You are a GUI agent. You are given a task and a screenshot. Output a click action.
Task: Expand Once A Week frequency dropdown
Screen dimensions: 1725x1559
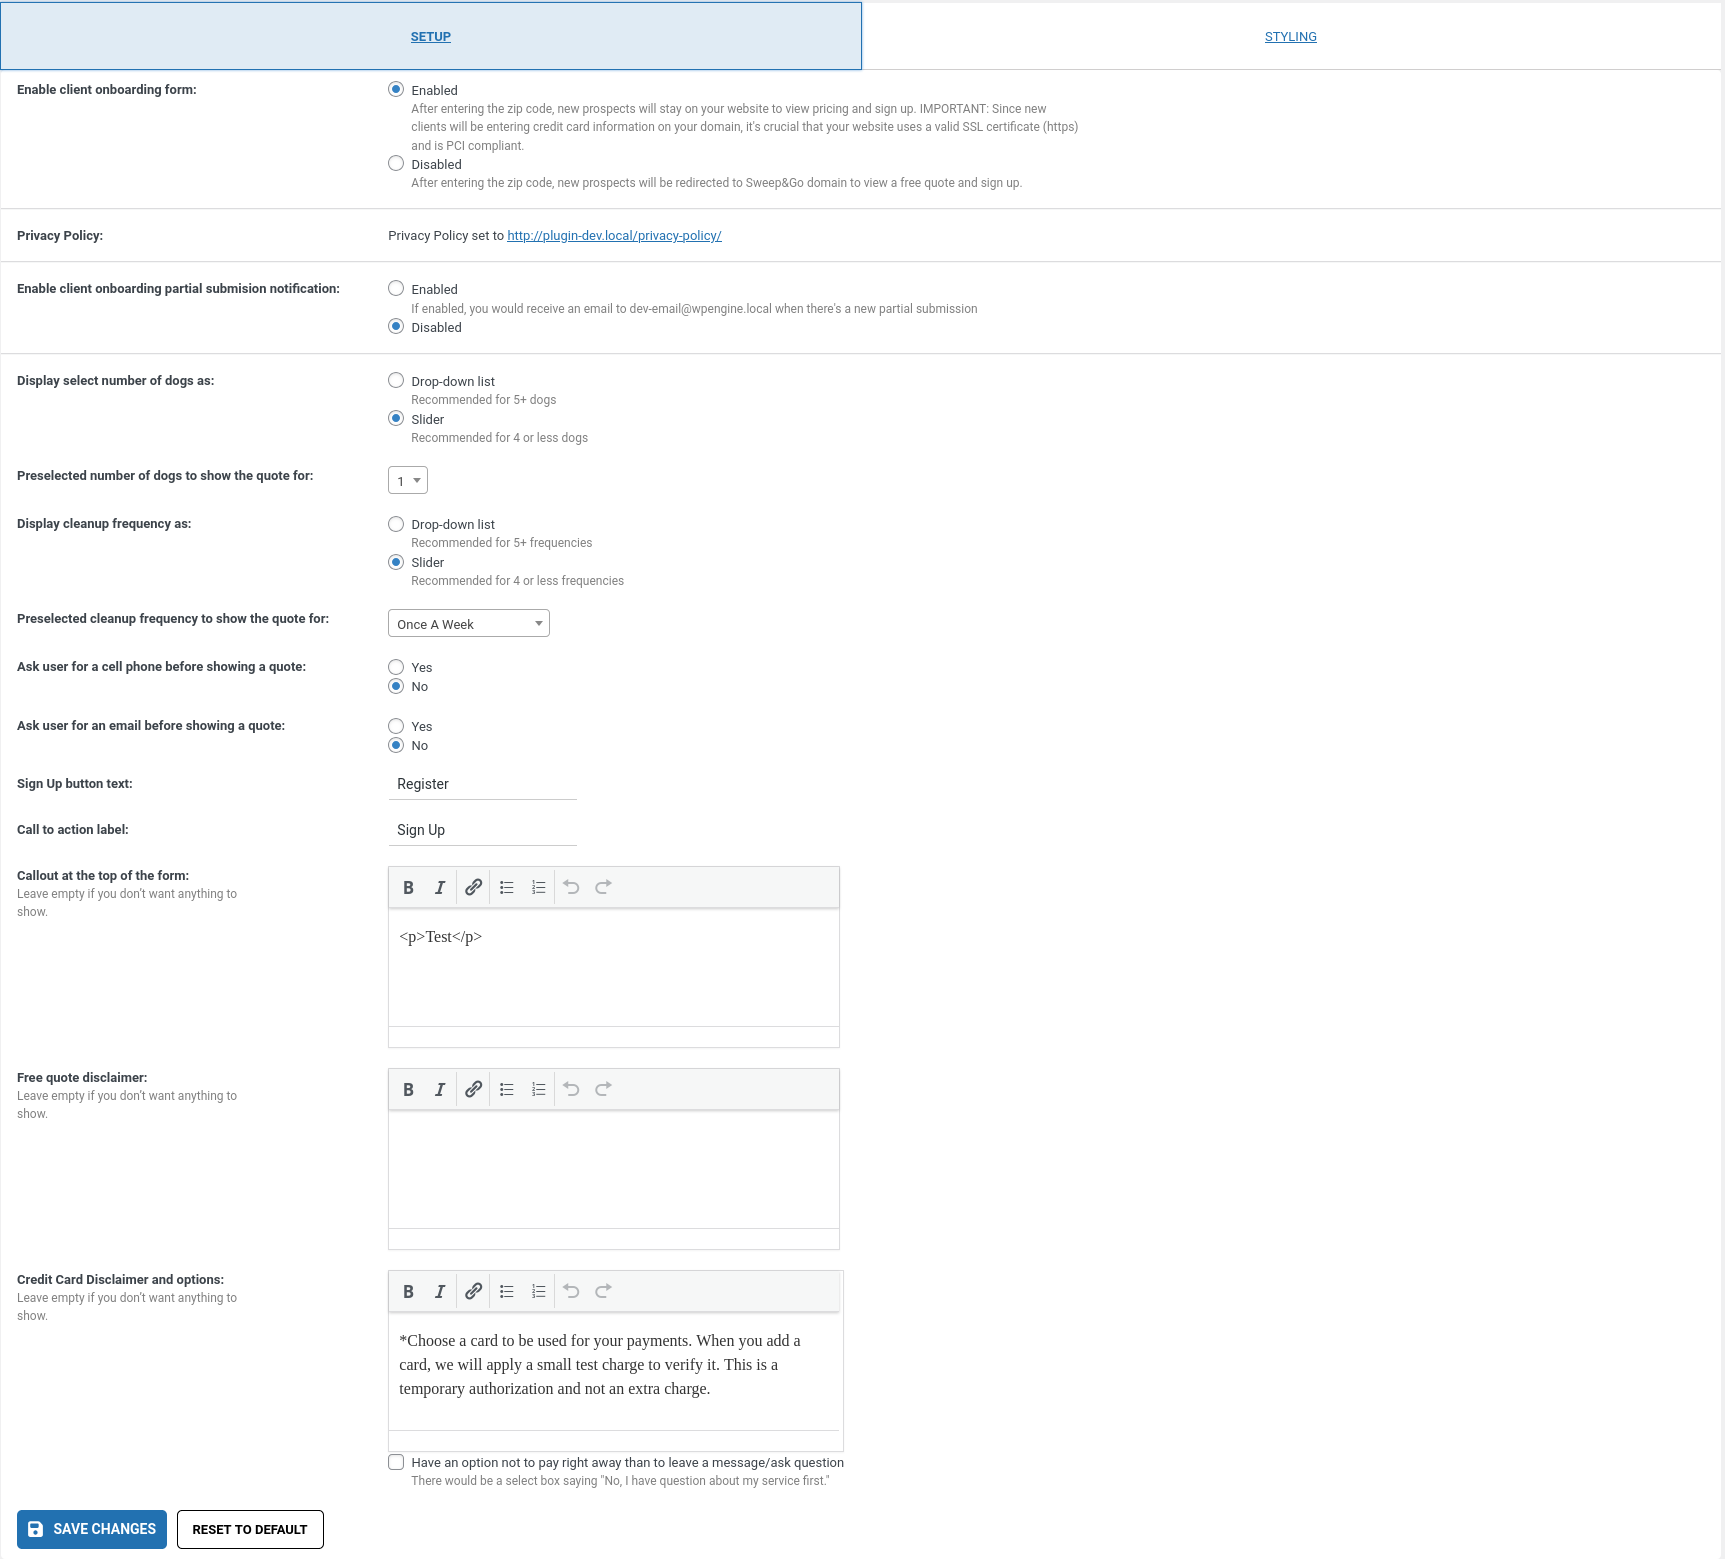[x=468, y=624]
